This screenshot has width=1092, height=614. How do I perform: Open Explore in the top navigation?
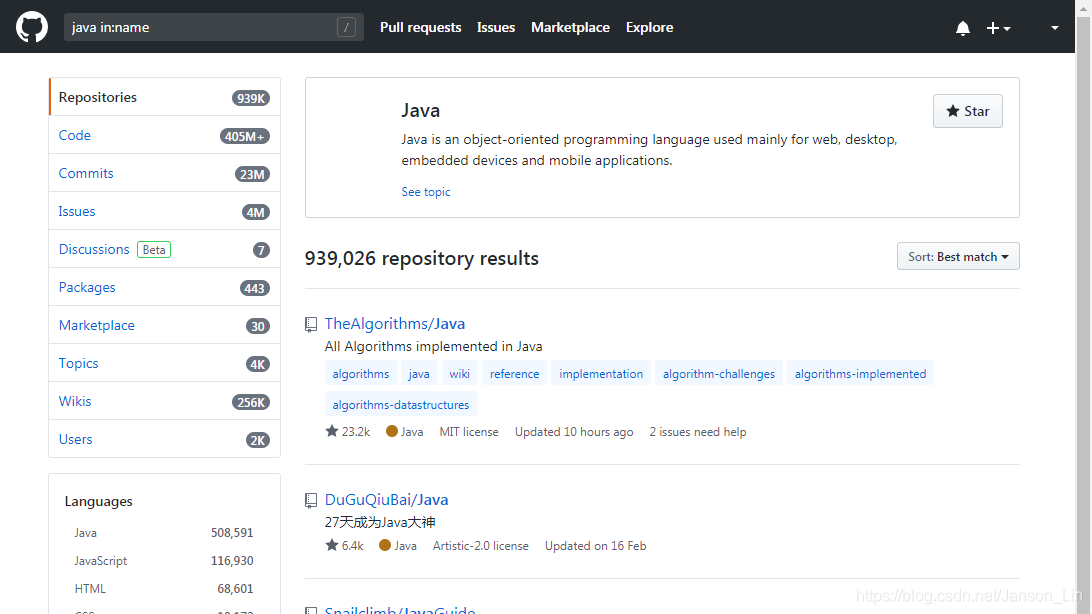click(x=649, y=27)
